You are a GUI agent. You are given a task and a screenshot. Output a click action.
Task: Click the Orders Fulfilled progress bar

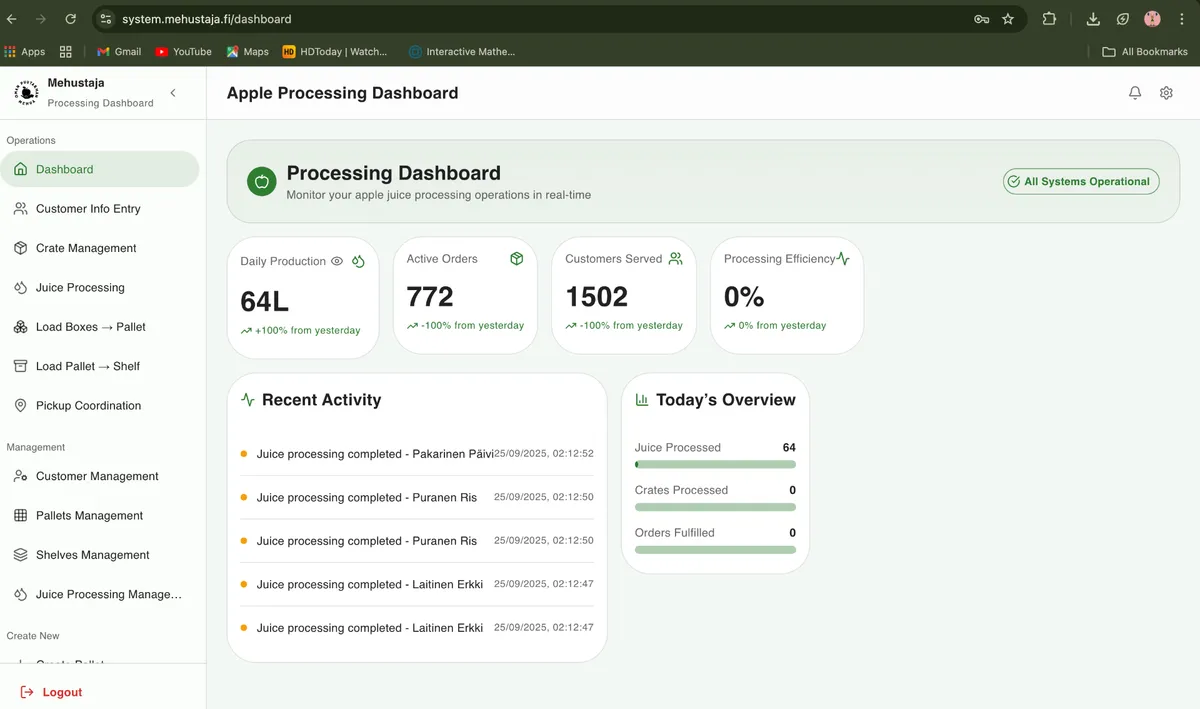[715, 550]
